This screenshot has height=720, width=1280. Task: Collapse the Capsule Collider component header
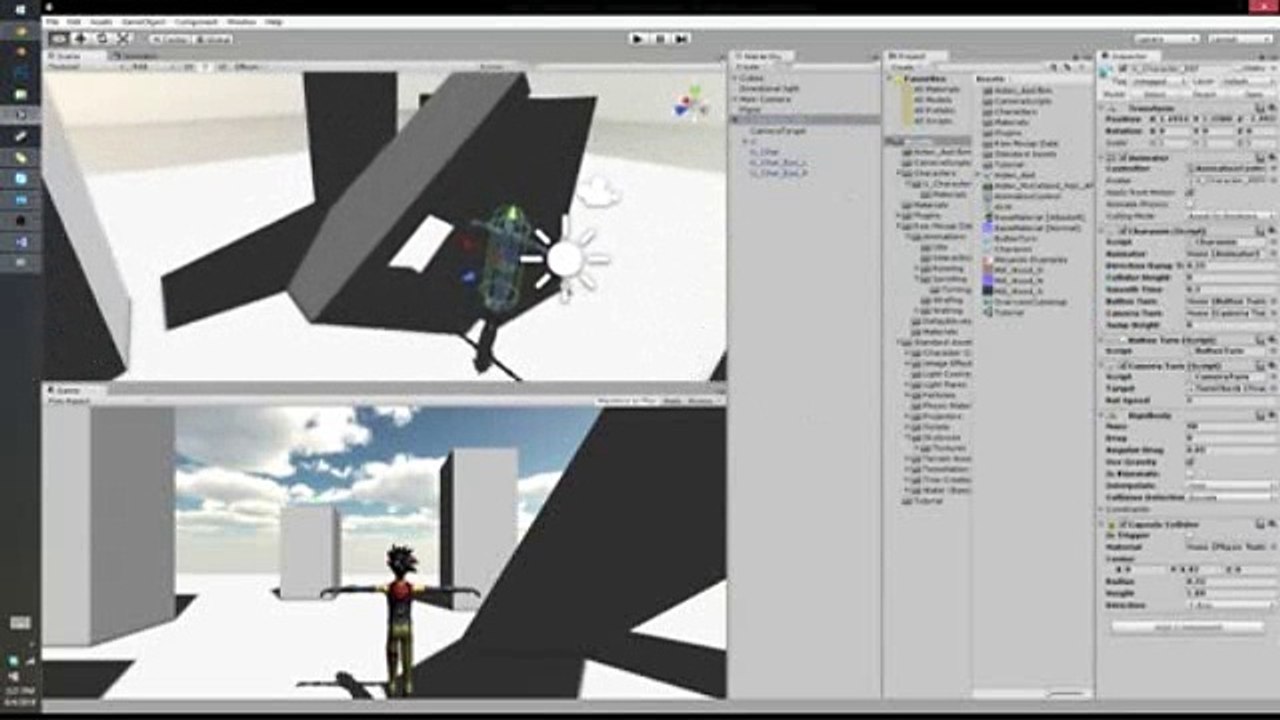1188,524
